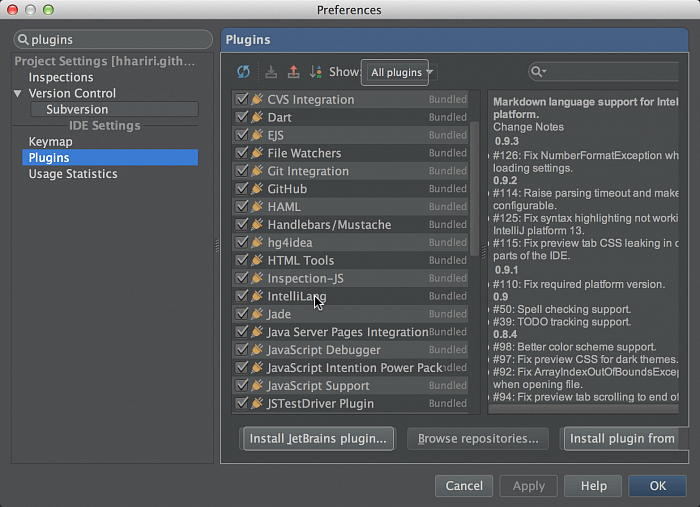Click the magnifier icon in plugin search
This screenshot has height=507, width=700.
coord(539,72)
